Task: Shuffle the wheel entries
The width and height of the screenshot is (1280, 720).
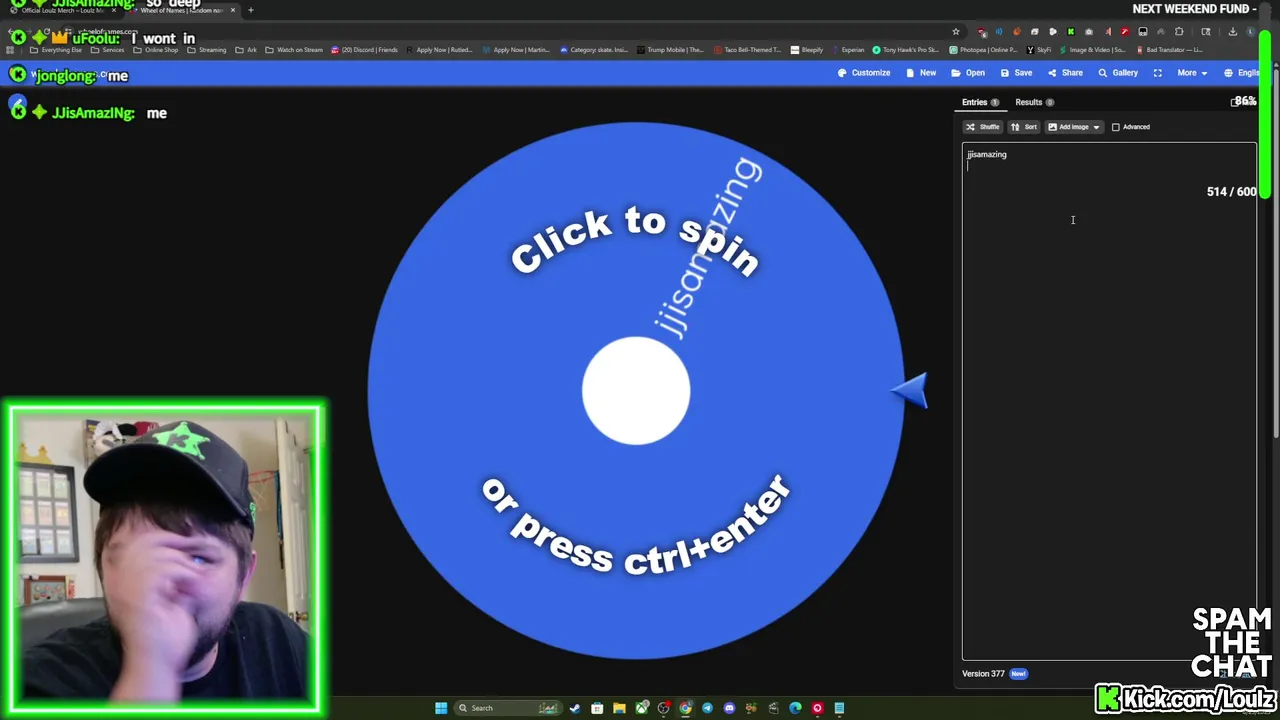Action: pyautogui.click(x=983, y=127)
